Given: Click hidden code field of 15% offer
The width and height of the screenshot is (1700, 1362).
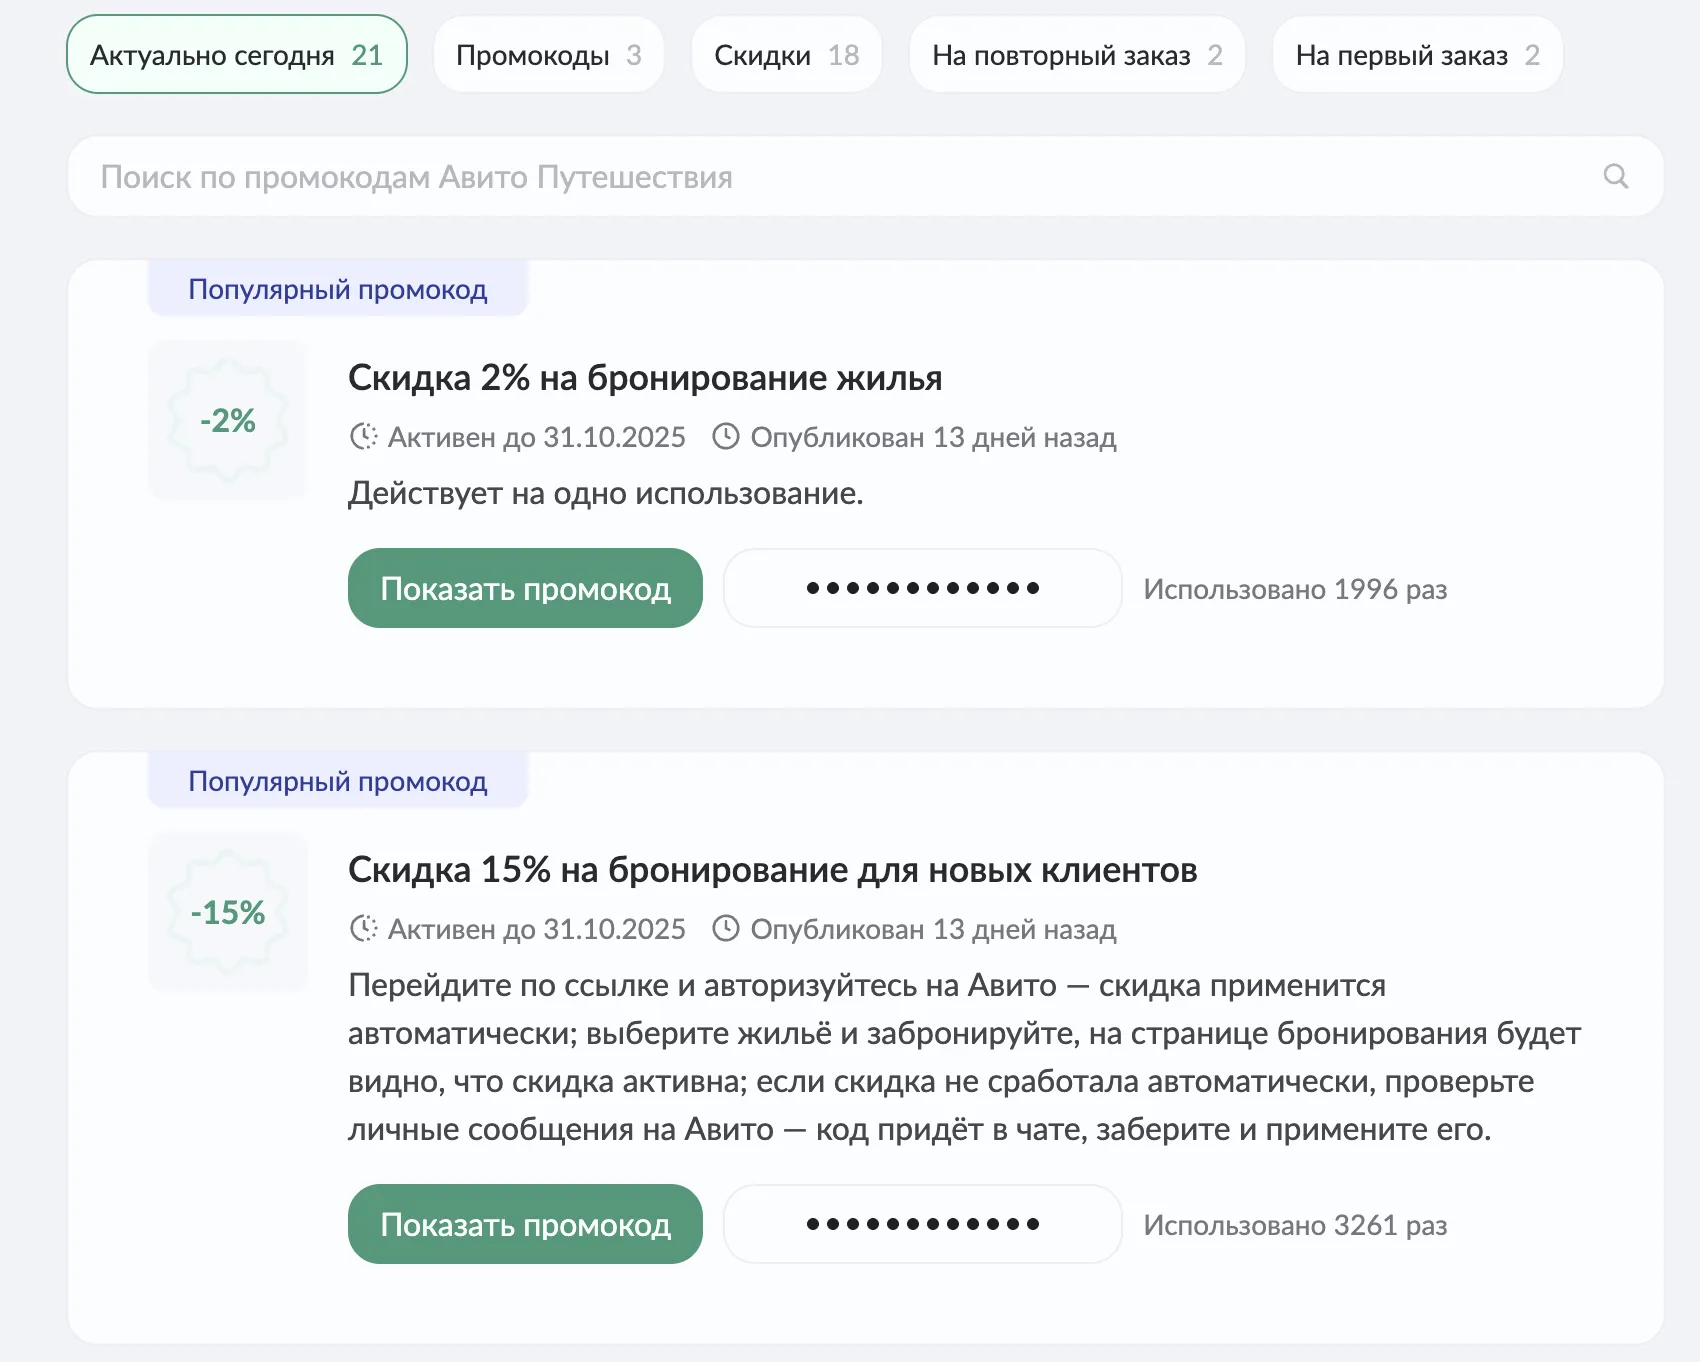Looking at the screenshot, I should 922,1225.
